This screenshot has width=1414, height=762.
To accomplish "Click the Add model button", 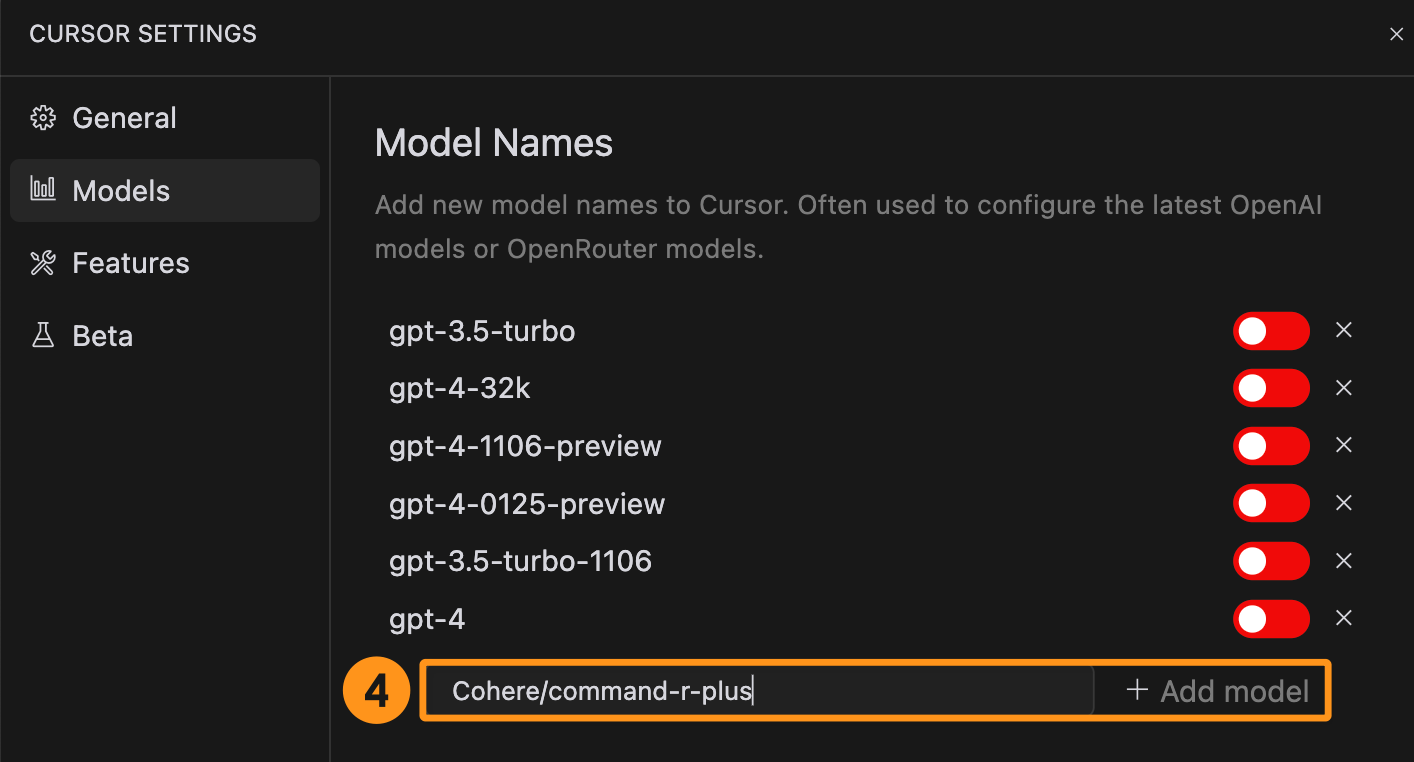I will (1215, 690).
